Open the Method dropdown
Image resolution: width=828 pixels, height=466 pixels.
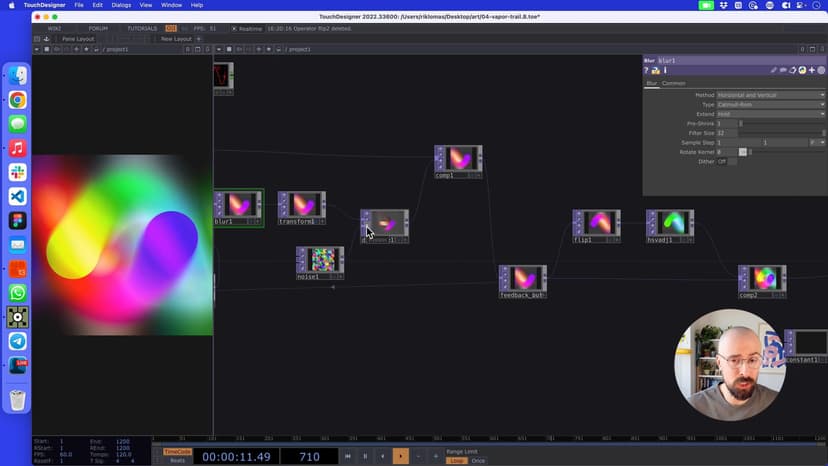pyautogui.click(x=770, y=95)
